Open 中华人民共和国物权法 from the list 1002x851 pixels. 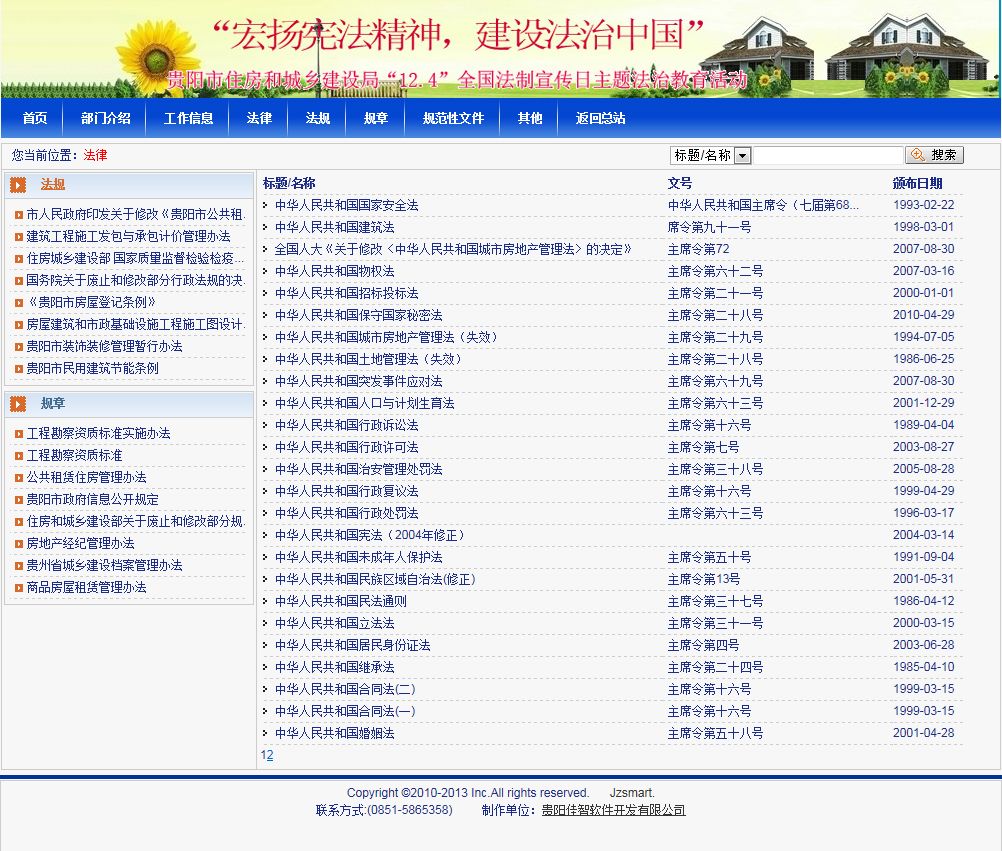coord(334,271)
